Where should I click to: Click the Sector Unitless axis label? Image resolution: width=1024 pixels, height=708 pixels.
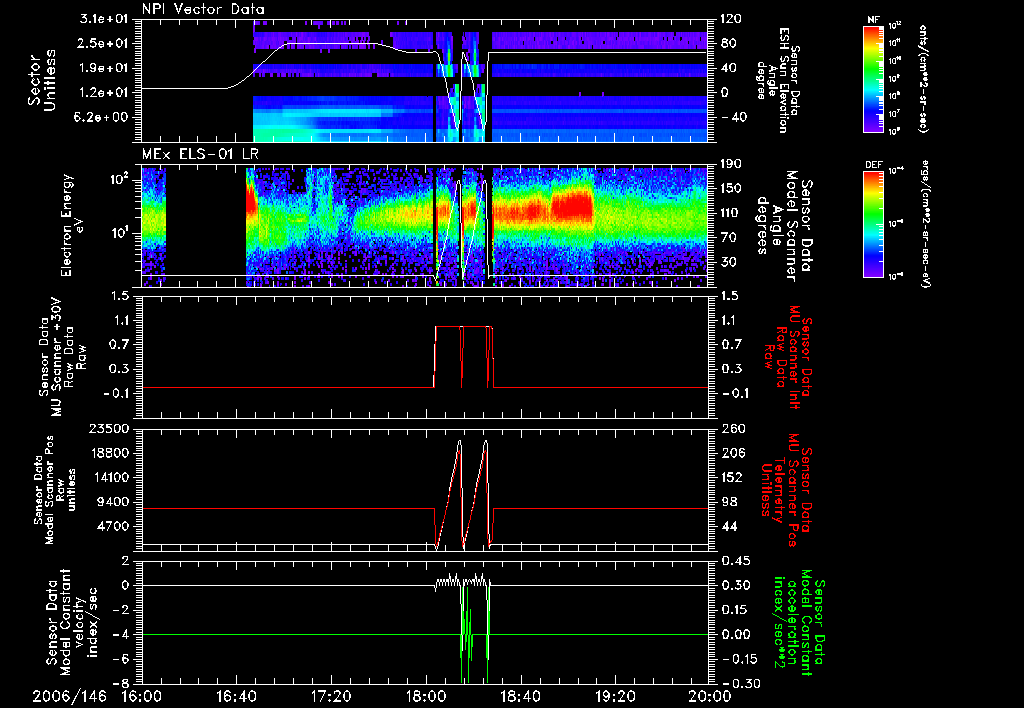[x=42, y=80]
